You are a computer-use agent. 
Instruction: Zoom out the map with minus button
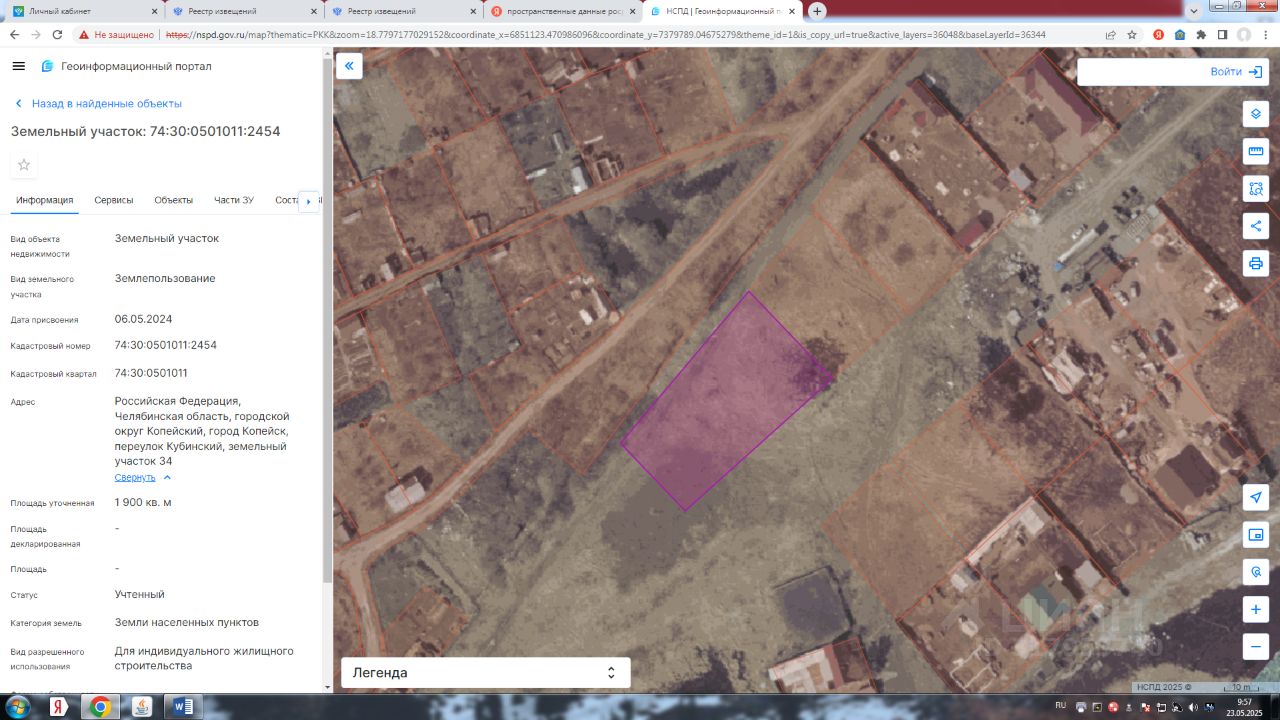[x=1256, y=646]
